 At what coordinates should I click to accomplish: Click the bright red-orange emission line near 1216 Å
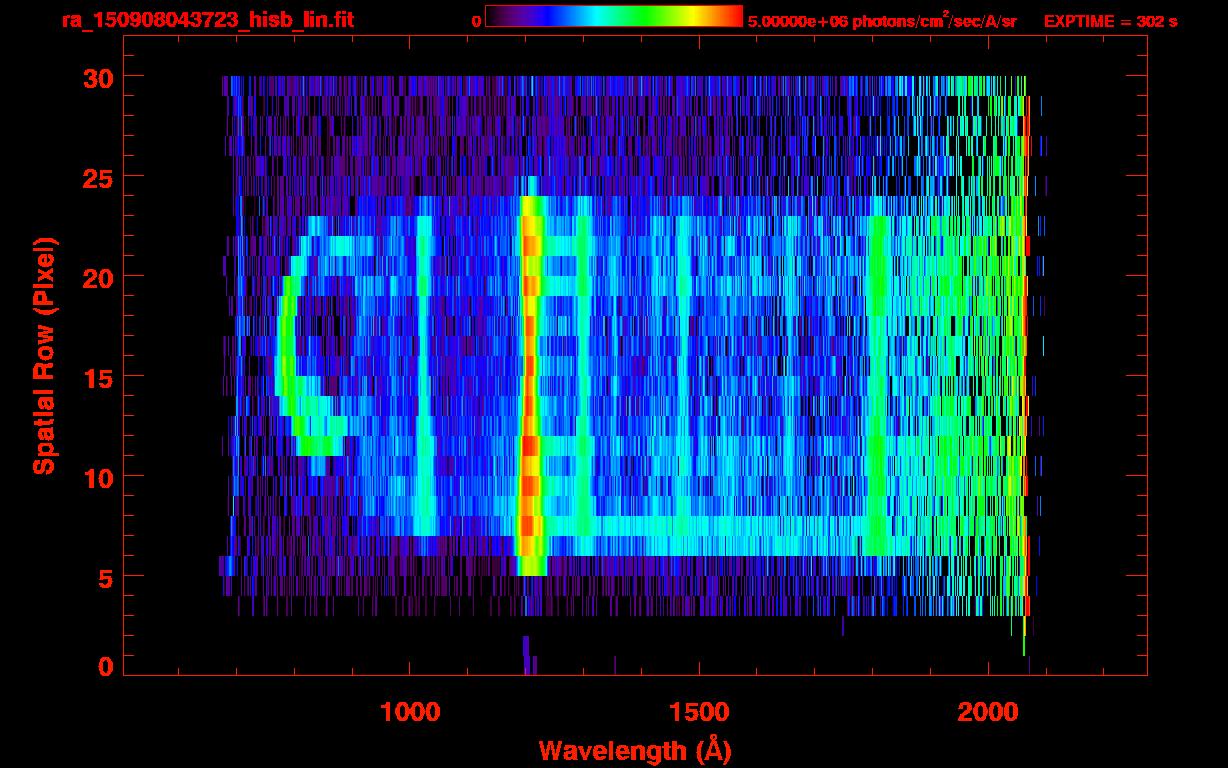tap(530, 385)
